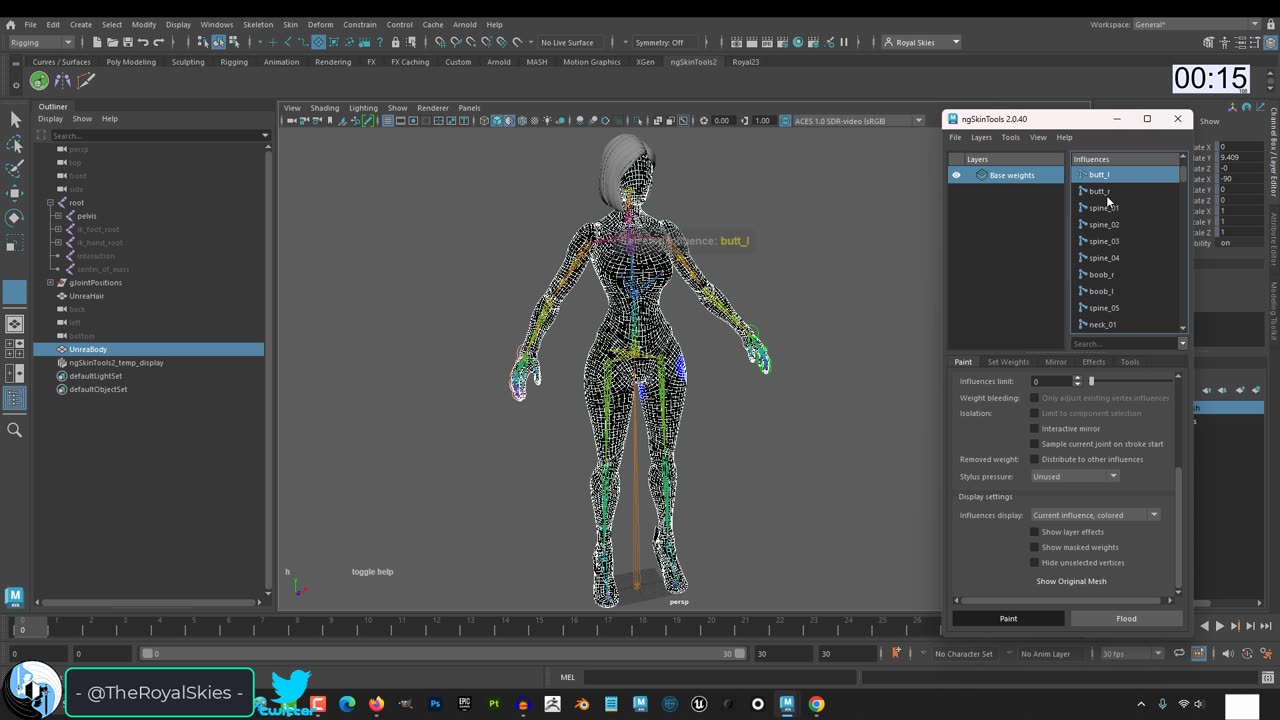
Task: Switch to the ngSkinTools2 shelf tab
Action: 693,62
